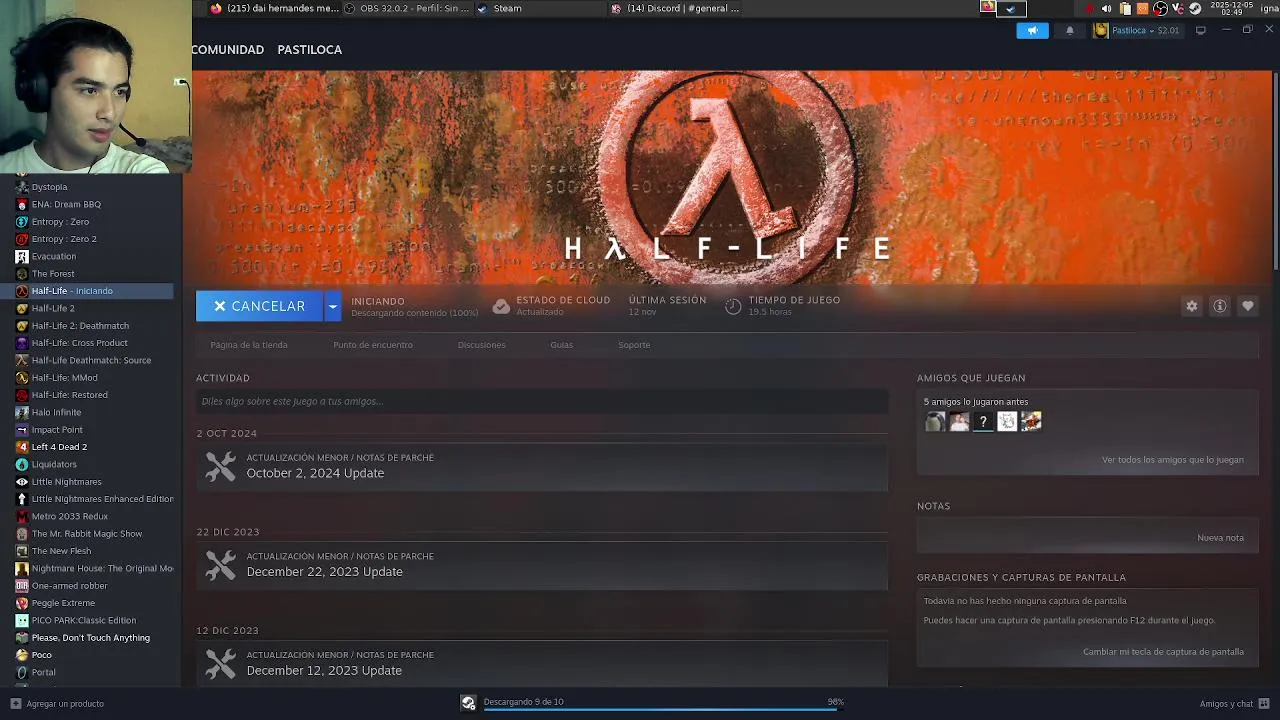Image resolution: width=1280 pixels, height=720 pixels.
Task: Open the Guías tab
Action: pos(561,345)
